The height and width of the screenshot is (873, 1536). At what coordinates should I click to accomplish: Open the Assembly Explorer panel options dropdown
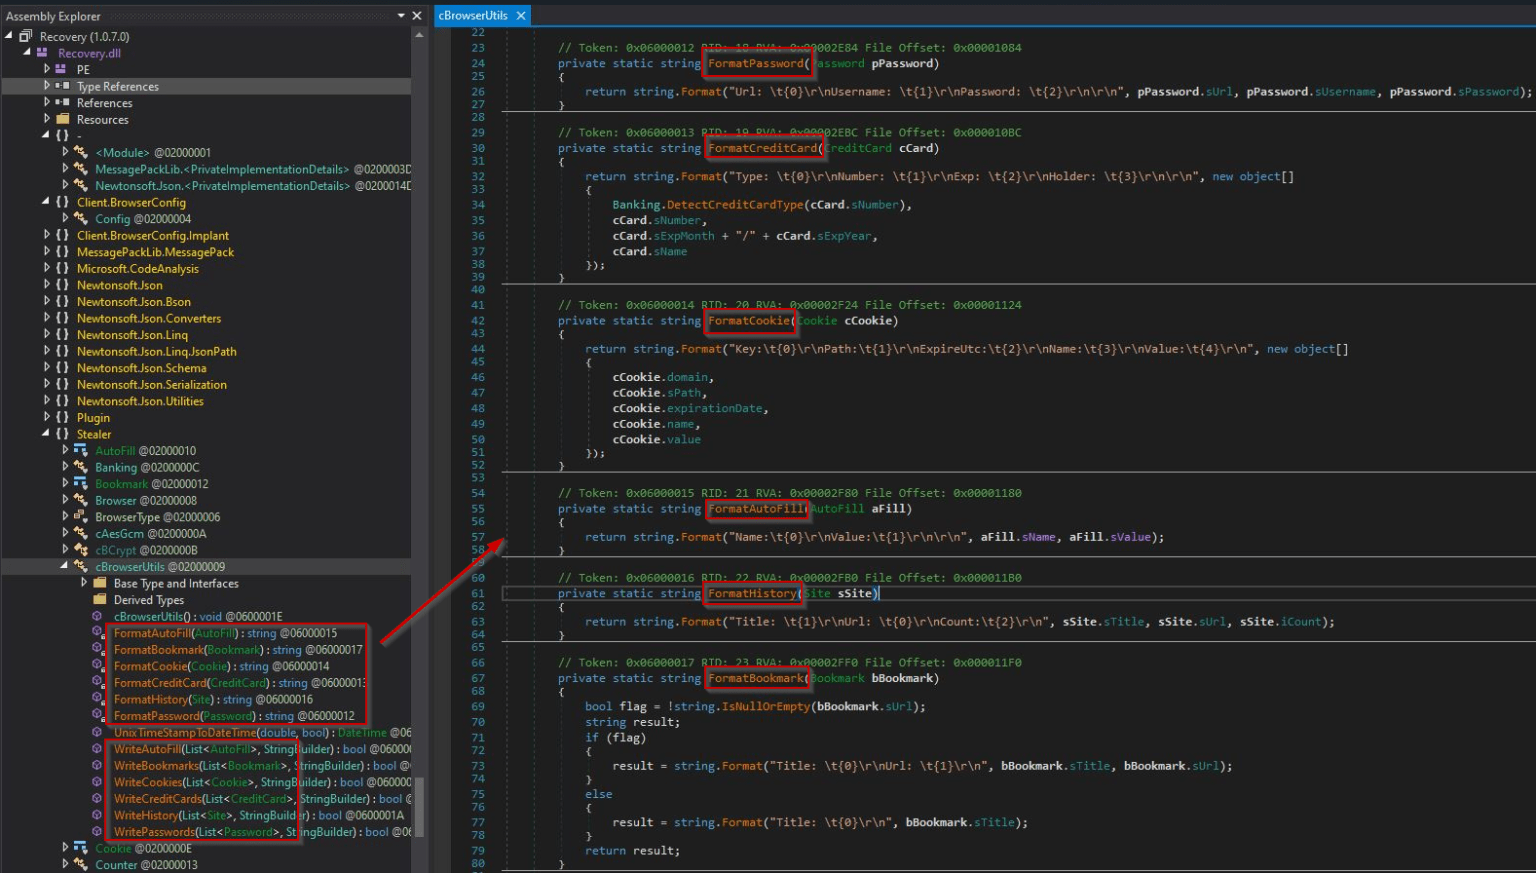401,16
